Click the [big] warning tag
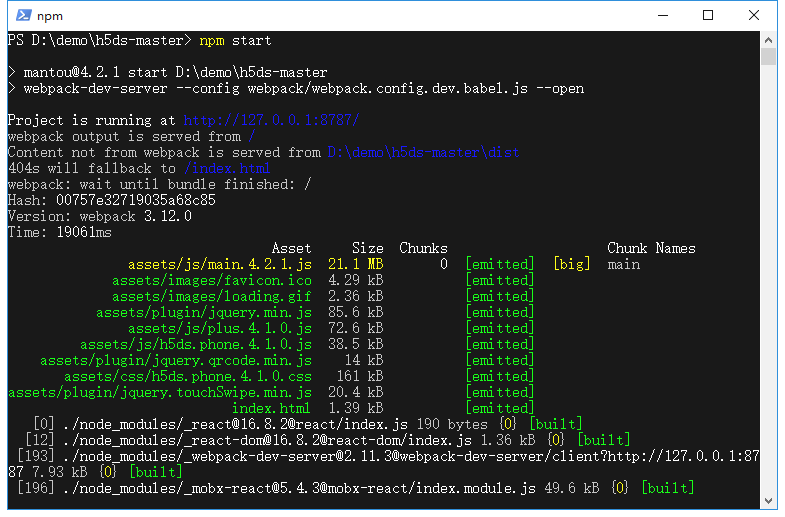 tap(572, 264)
